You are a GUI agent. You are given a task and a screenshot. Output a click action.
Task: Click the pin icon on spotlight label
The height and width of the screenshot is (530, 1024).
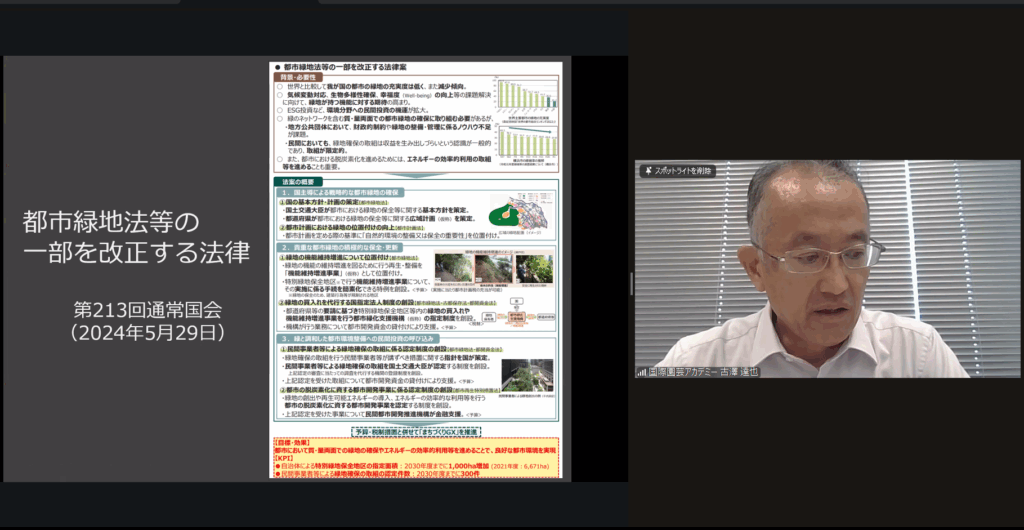click(646, 171)
